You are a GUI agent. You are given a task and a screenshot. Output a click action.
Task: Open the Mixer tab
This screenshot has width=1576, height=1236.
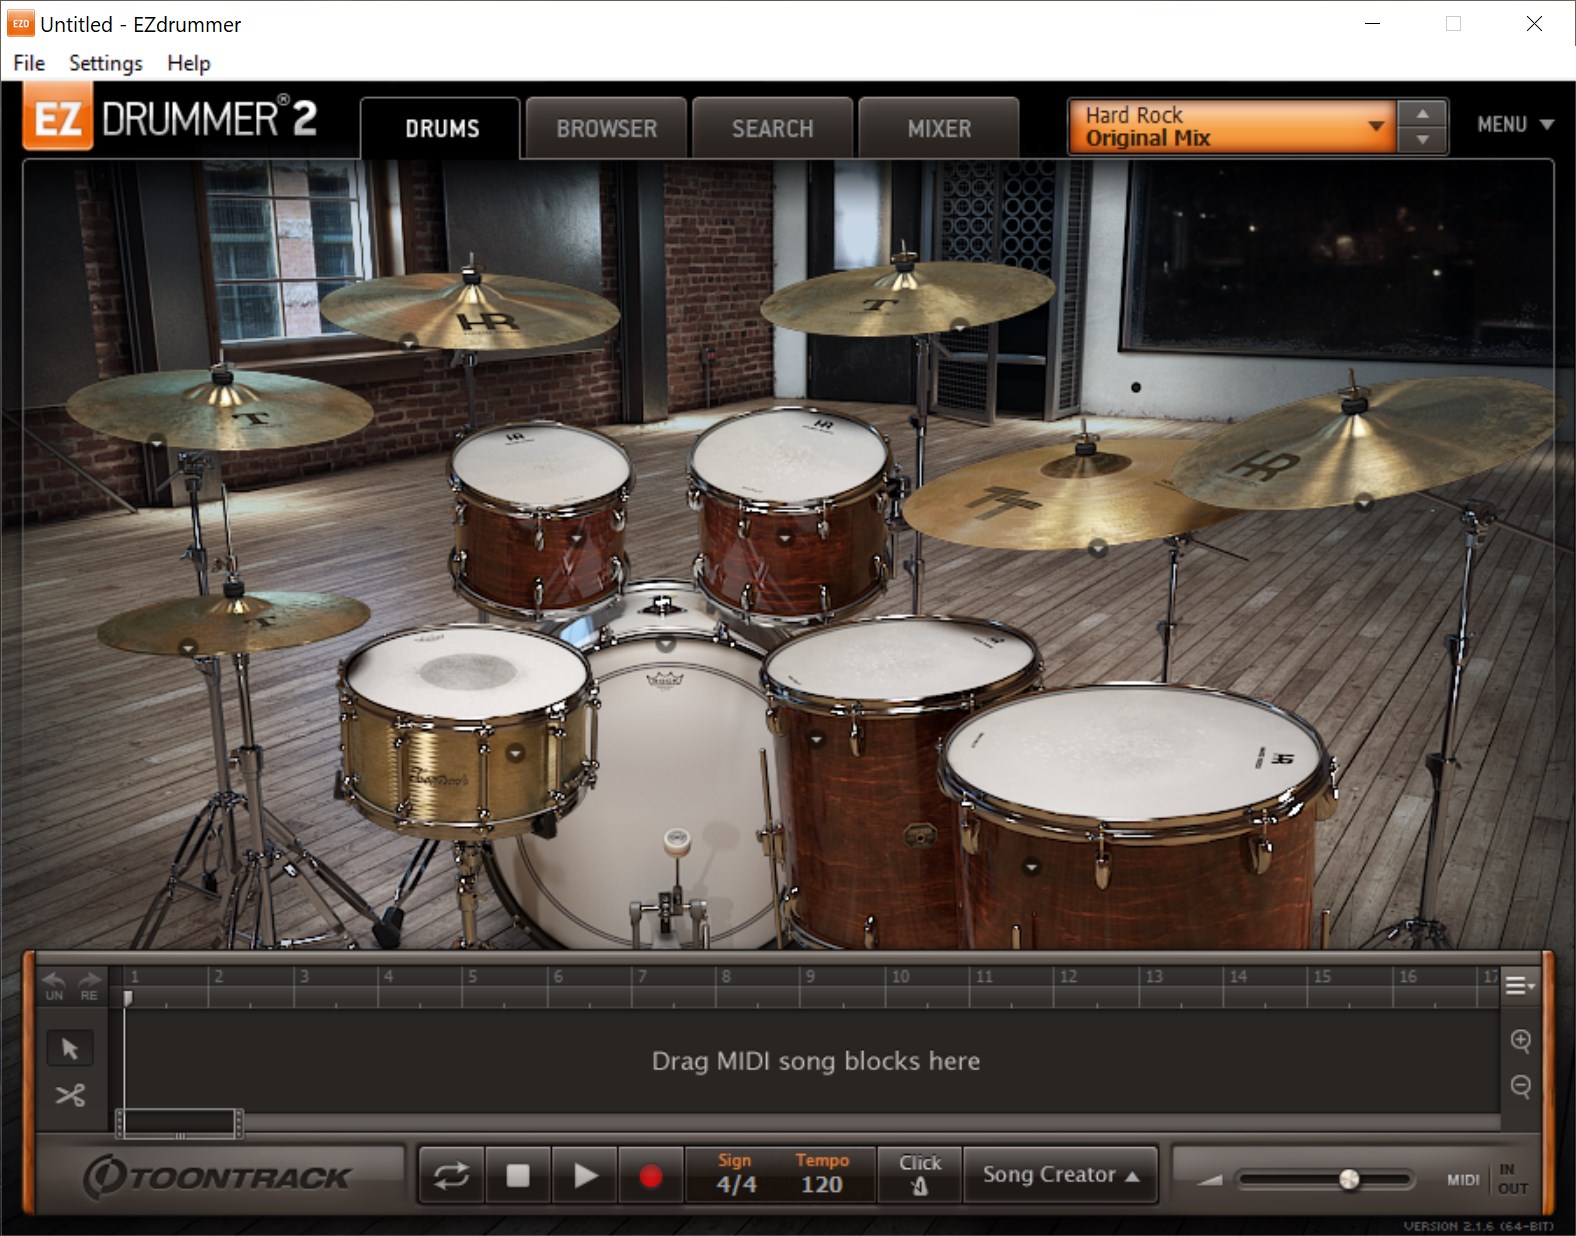[x=939, y=129]
